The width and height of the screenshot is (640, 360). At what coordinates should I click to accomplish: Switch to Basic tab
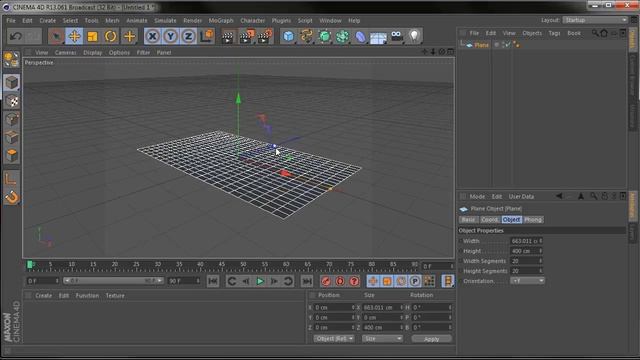(x=469, y=220)
